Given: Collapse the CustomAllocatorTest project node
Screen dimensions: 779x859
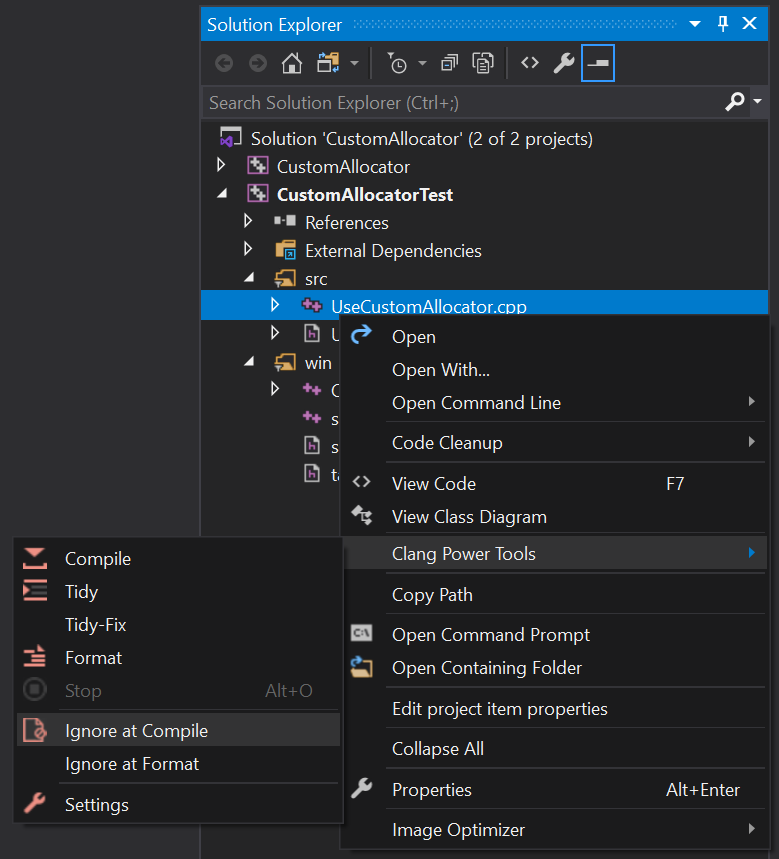Looking at the screenshot, I should (x=222, y=193).
